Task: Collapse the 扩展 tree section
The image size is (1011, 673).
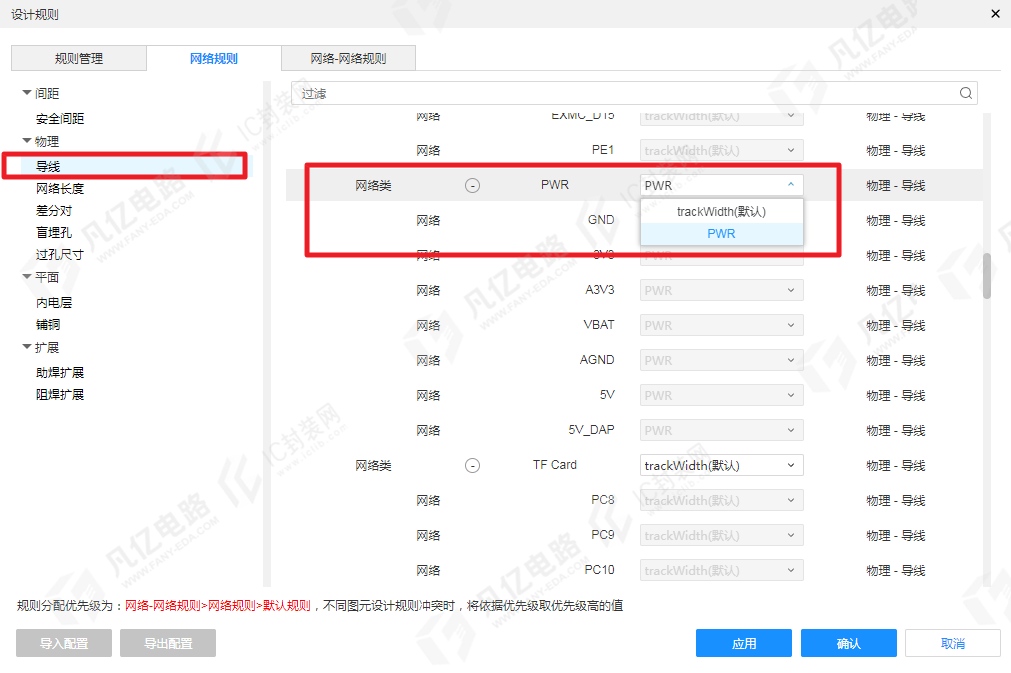Action: pos(27,347)
